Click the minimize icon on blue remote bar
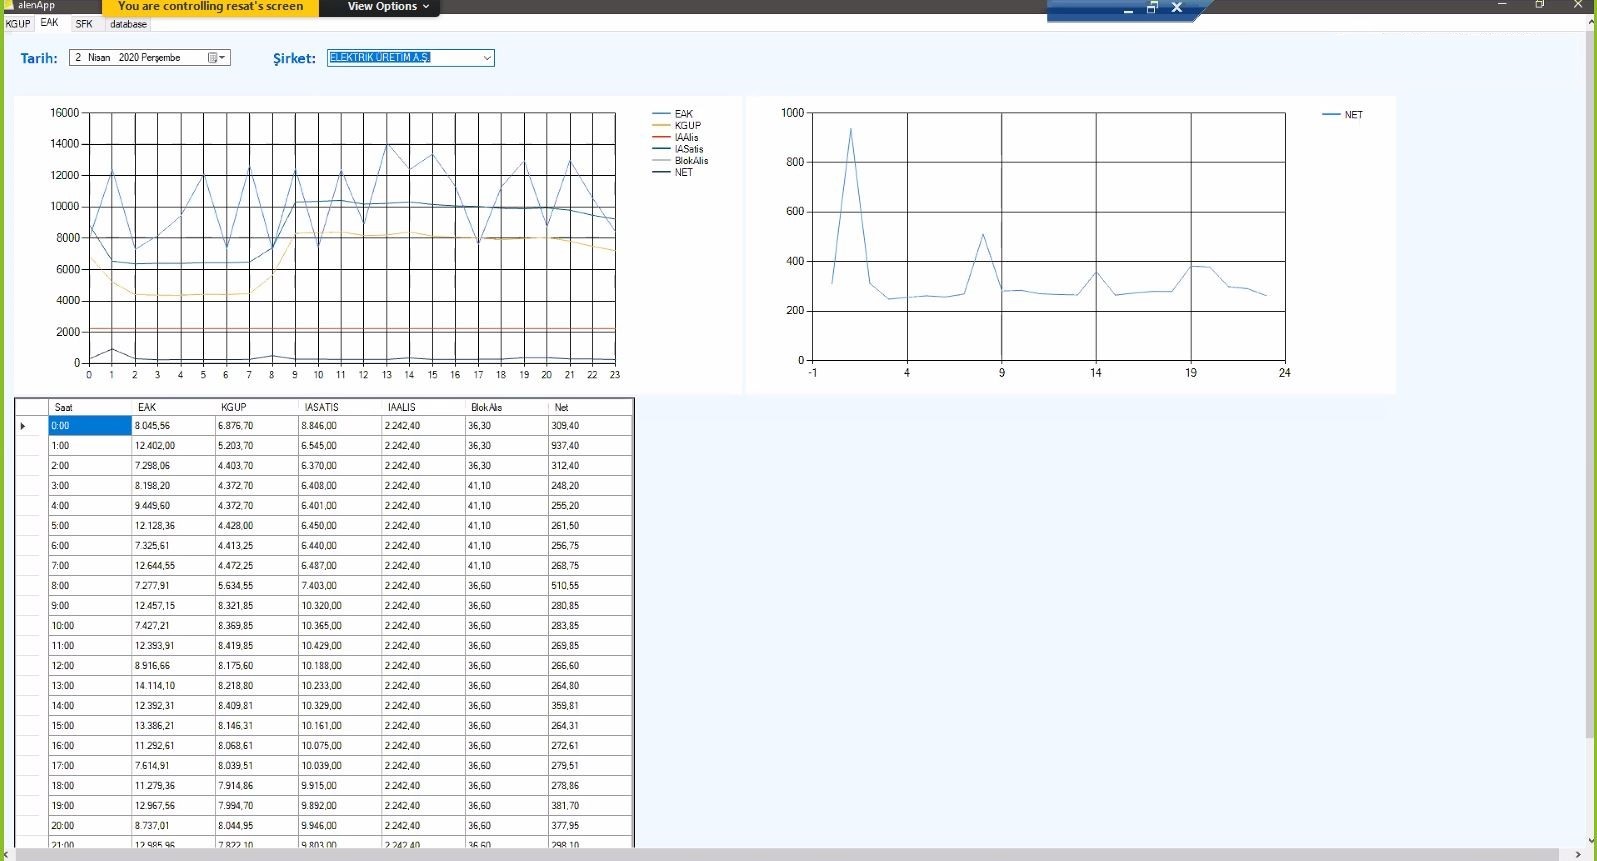Screen dimensions: 1597x861 (x=1128, y=9)
